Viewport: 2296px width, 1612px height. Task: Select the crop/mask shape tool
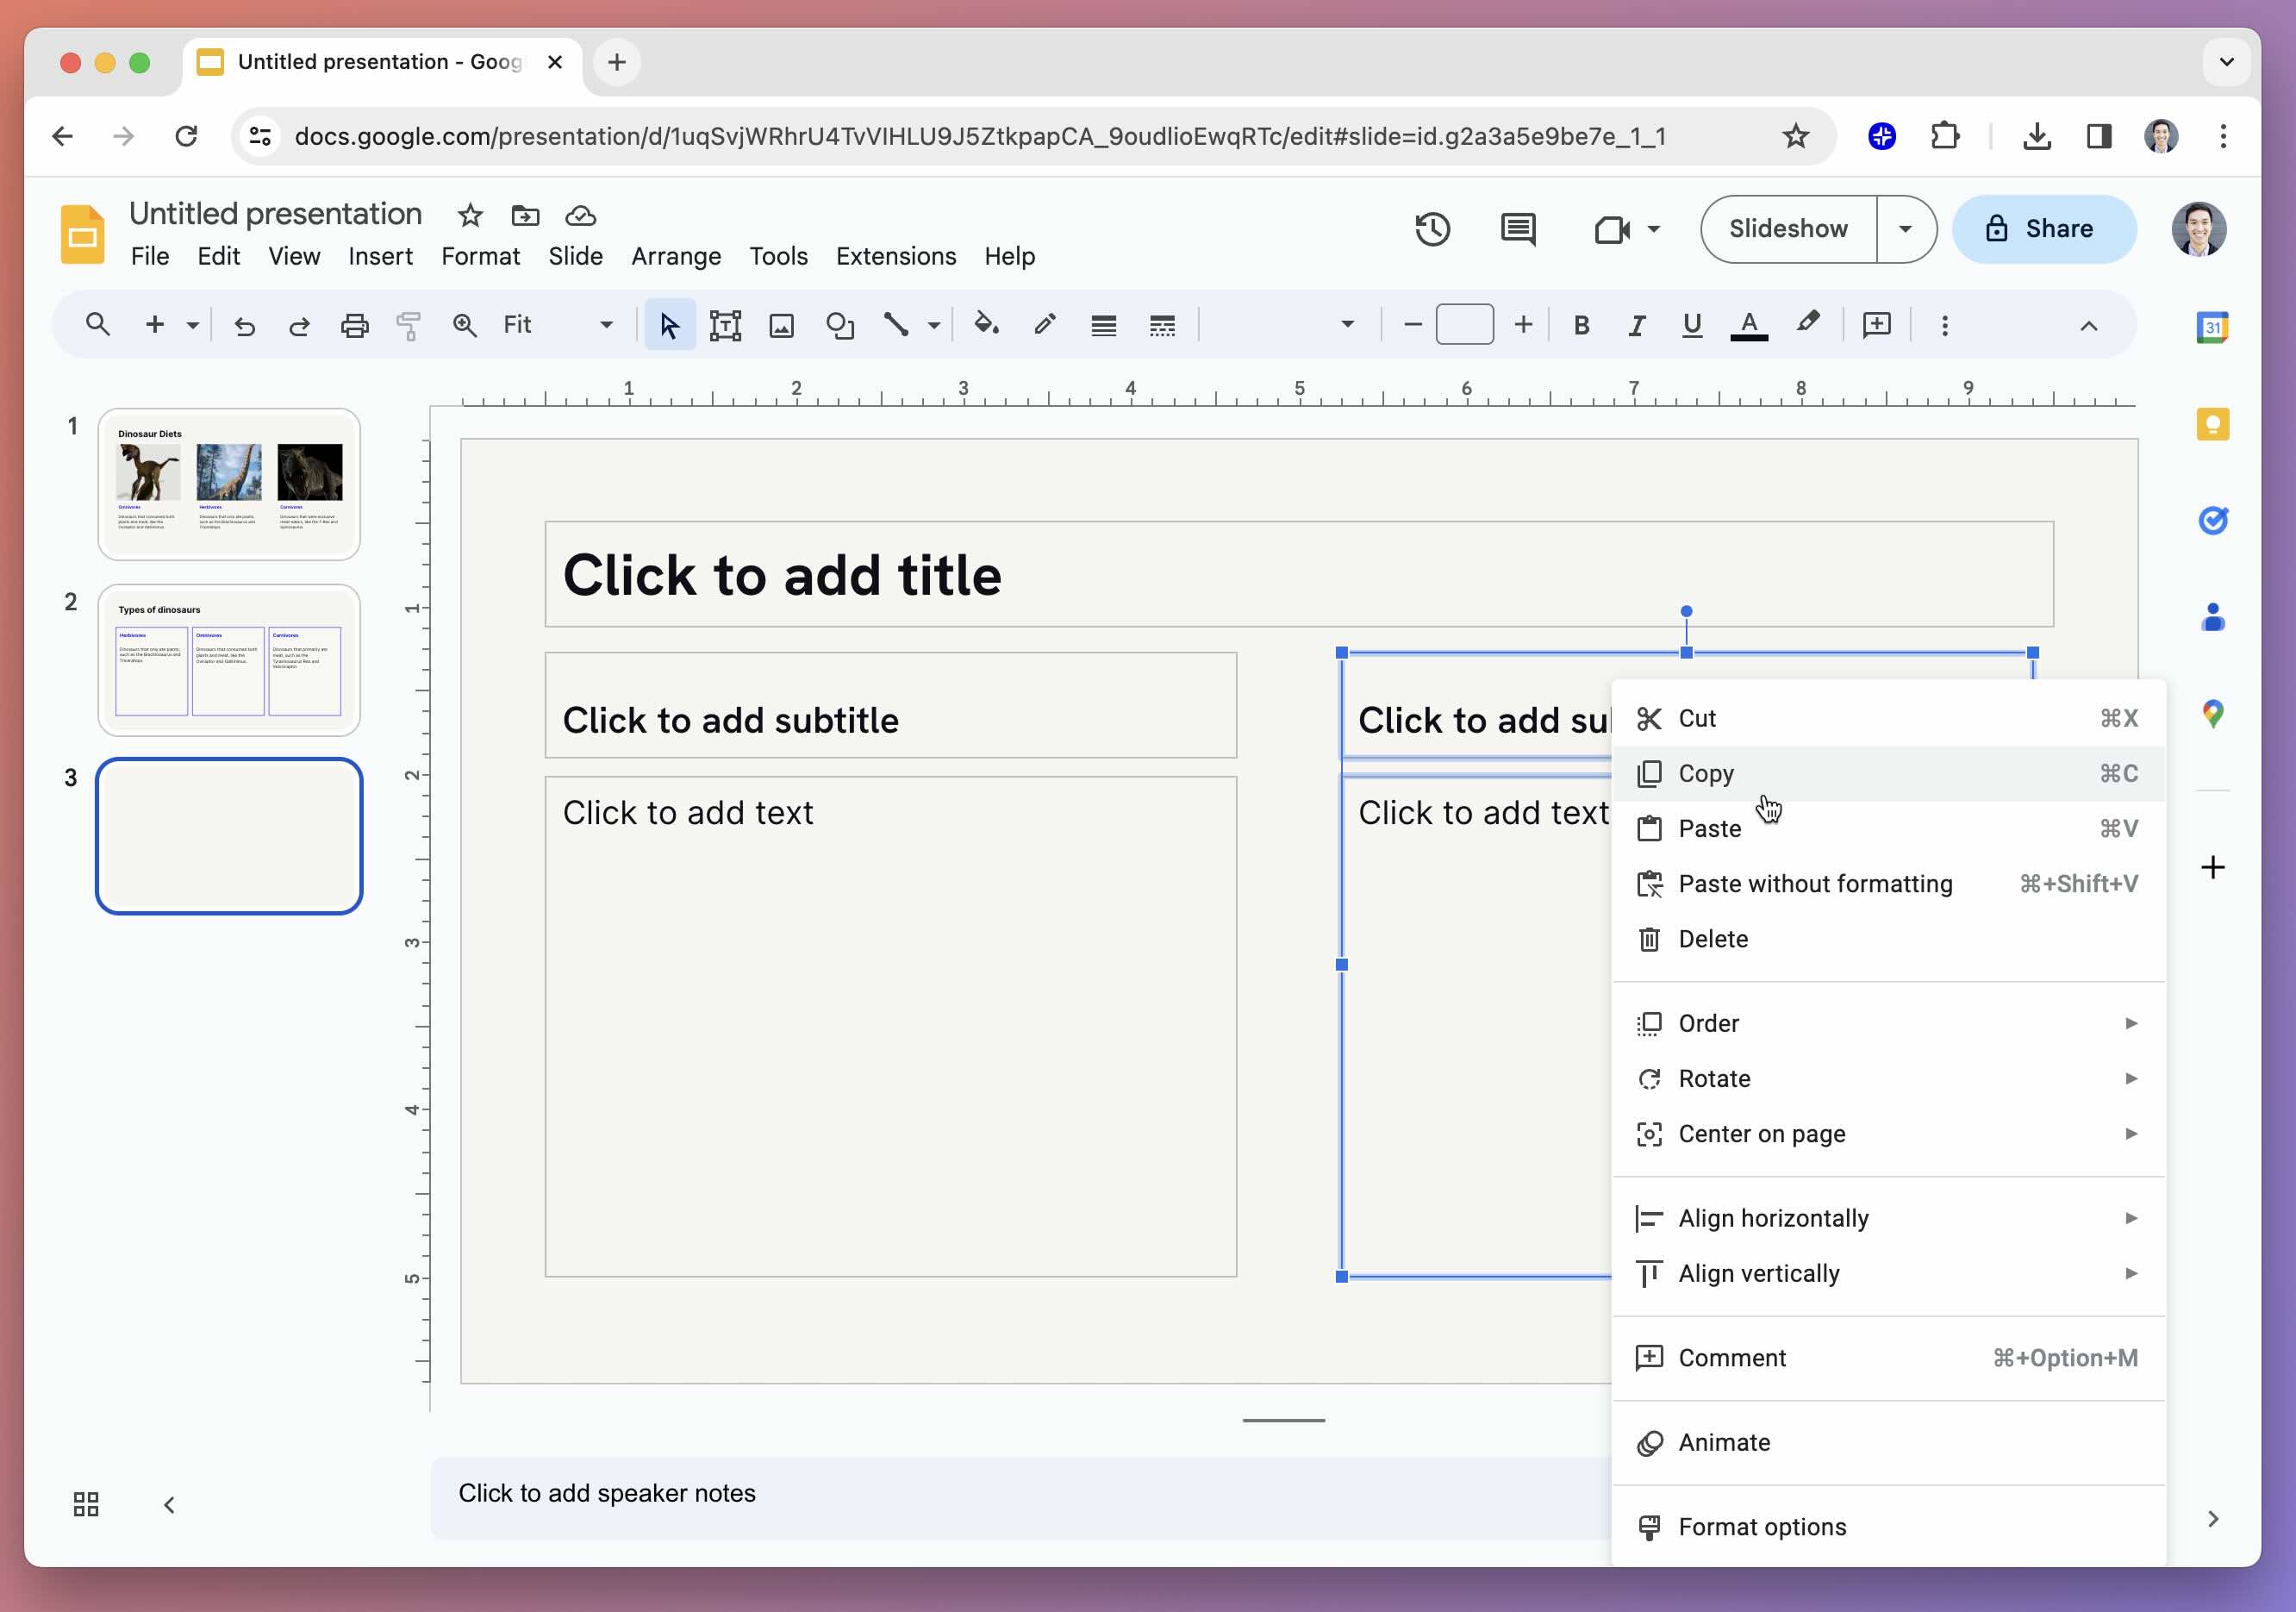[839, 324]
